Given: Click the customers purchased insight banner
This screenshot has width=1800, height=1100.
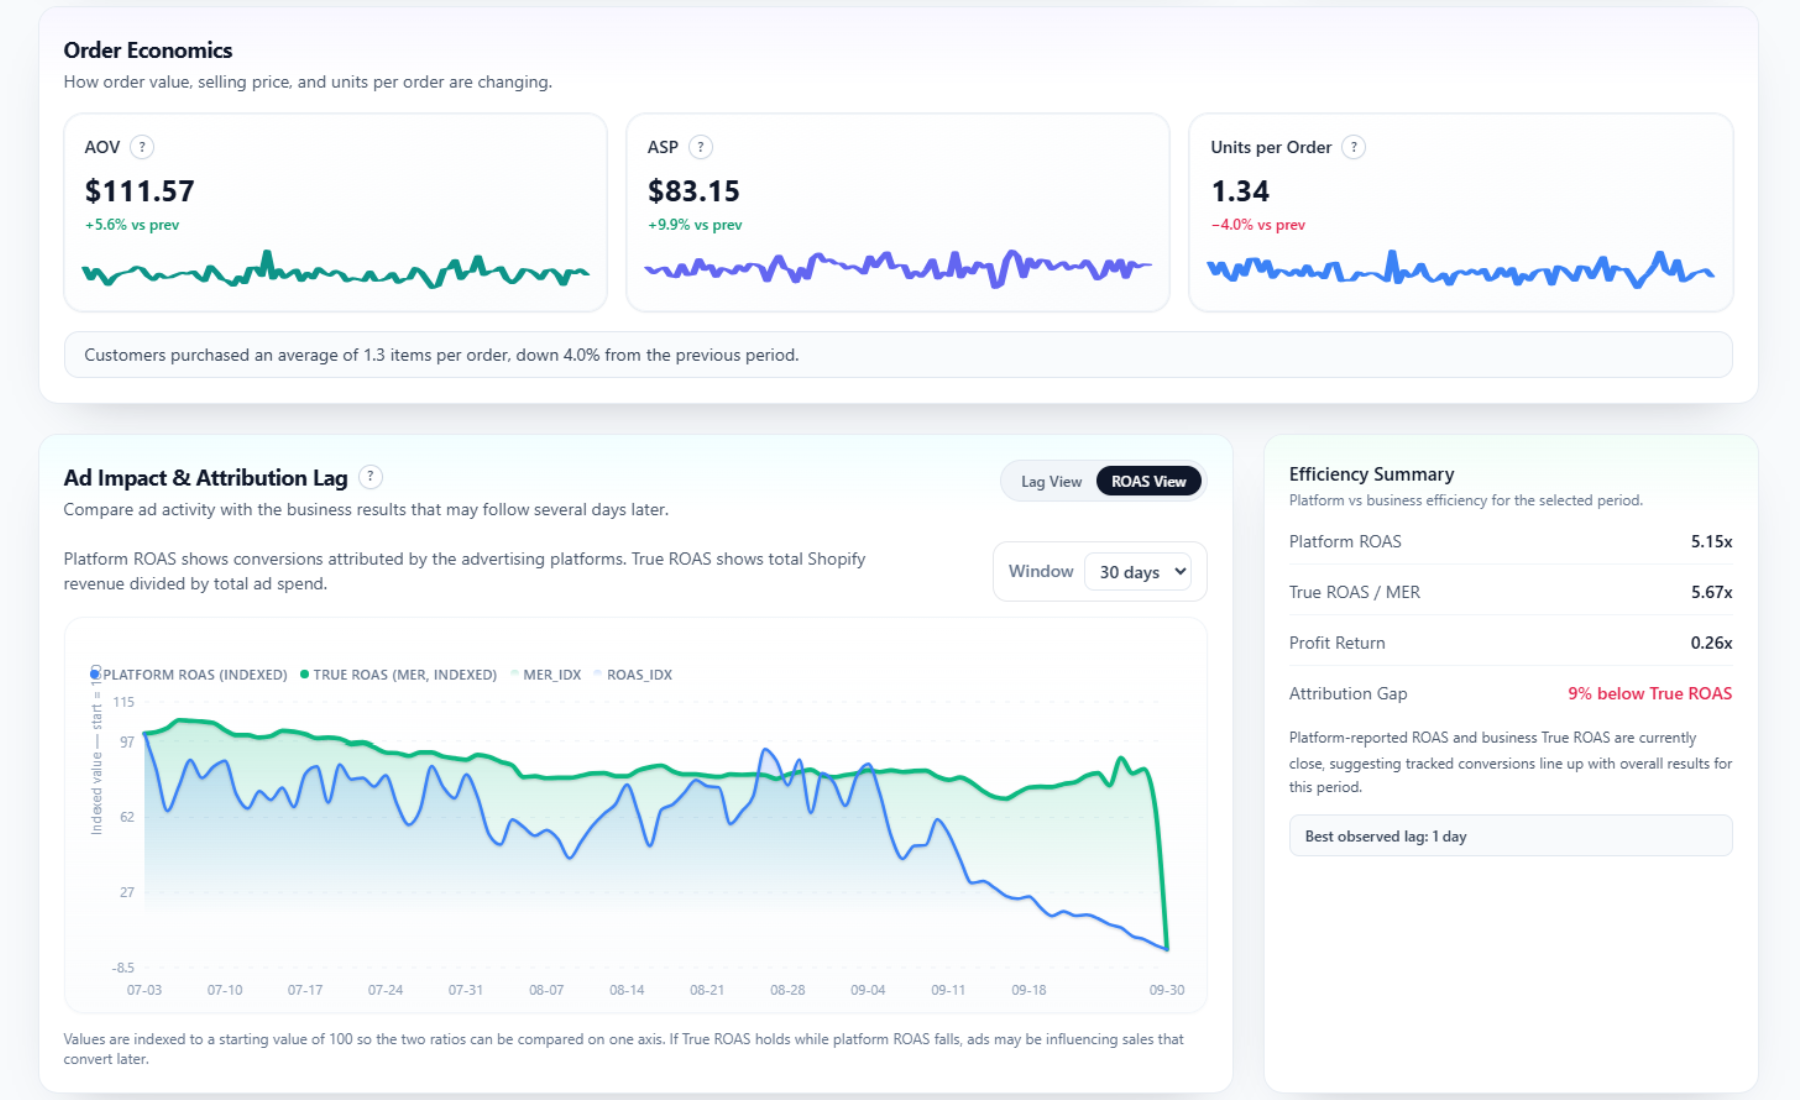Looking at the screenshot, I should (x=898, y=355).
